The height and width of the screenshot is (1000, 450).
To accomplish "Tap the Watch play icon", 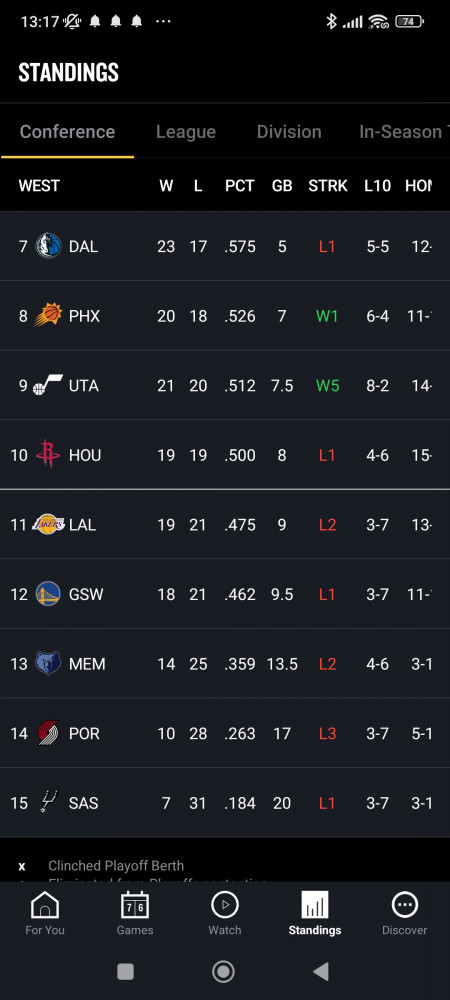I will (x=224, y=905).
